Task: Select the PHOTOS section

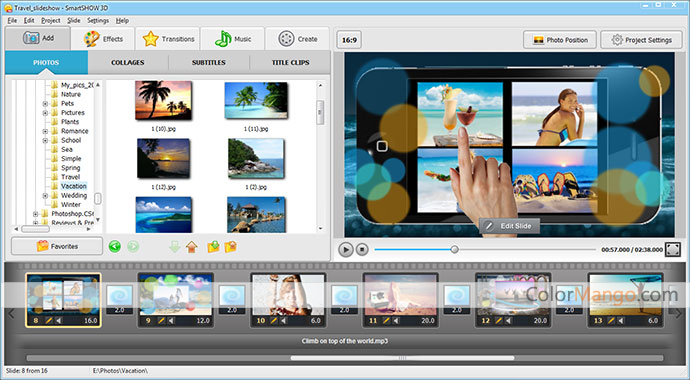Action: click(46, 62)
